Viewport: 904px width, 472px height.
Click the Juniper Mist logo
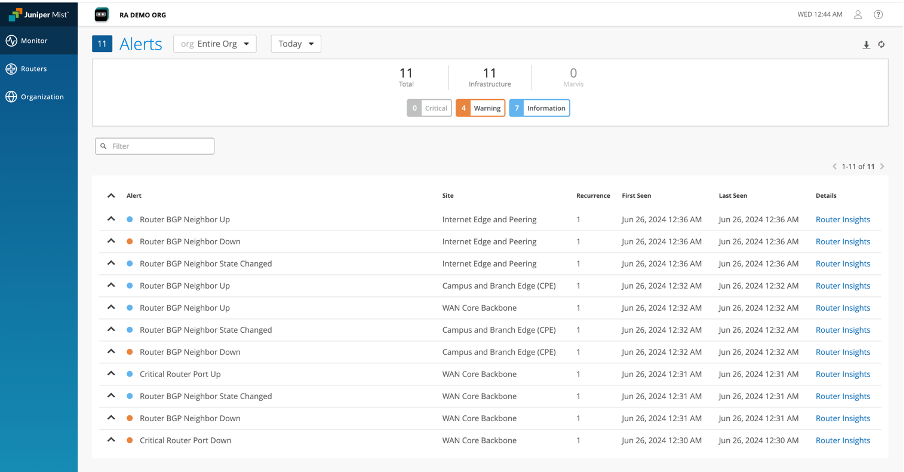coord(38,15)
